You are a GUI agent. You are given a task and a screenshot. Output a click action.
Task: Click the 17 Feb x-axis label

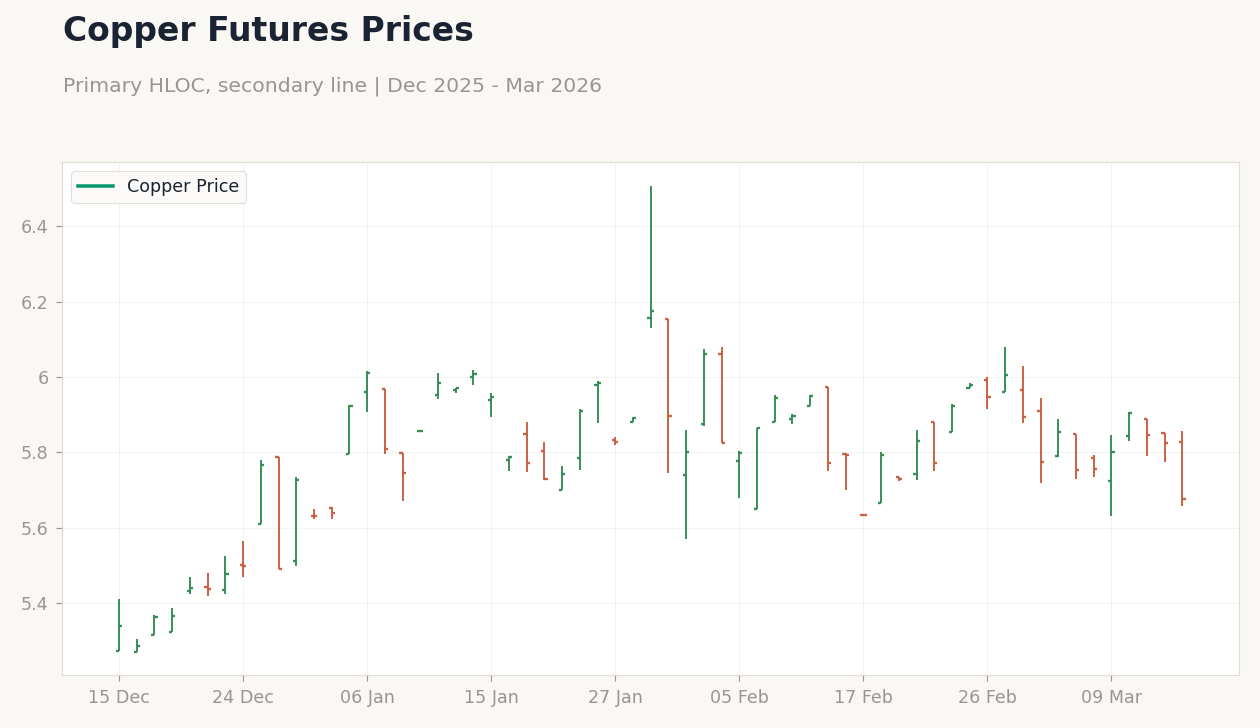[x=863, y=698]
